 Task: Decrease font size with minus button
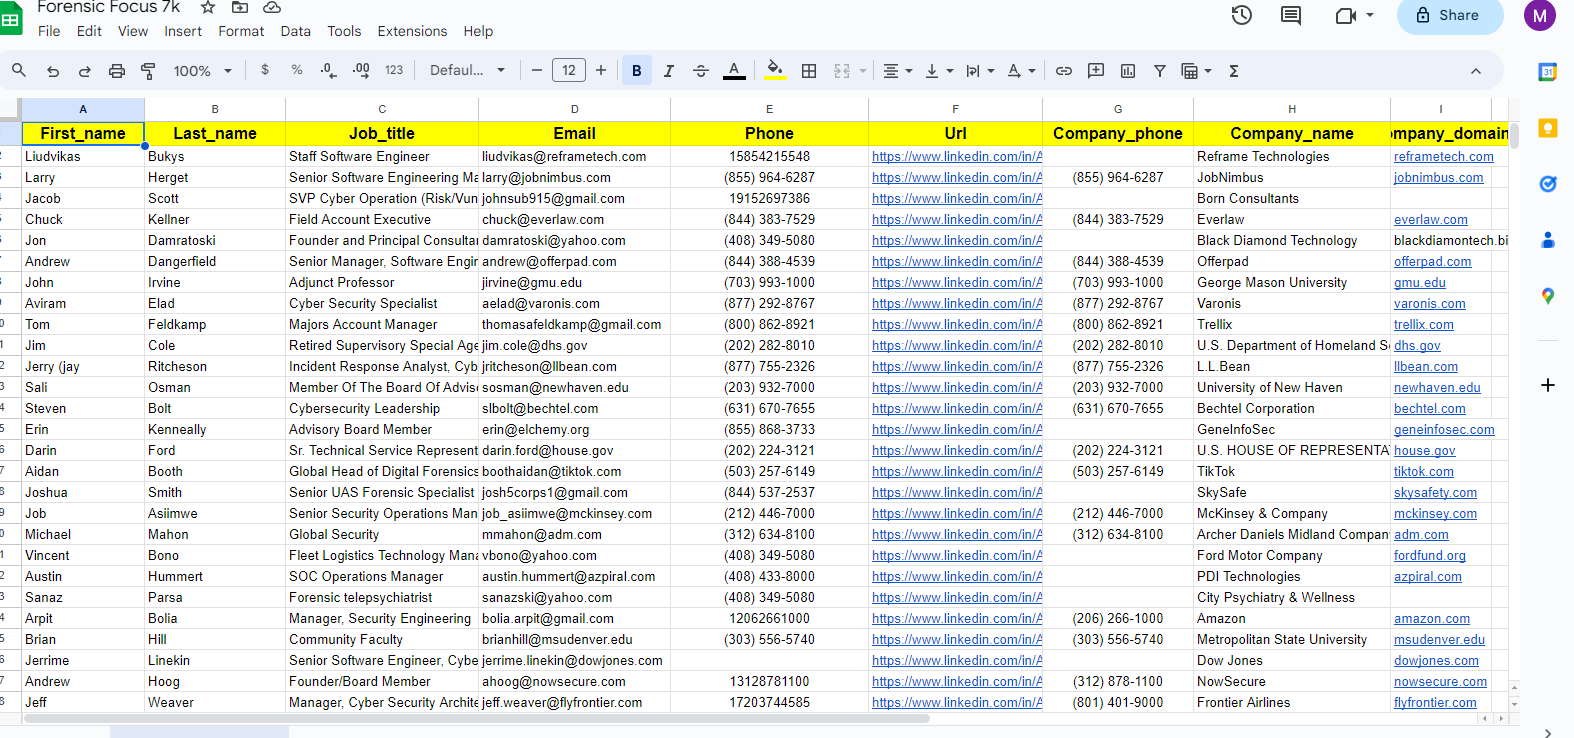537,70
